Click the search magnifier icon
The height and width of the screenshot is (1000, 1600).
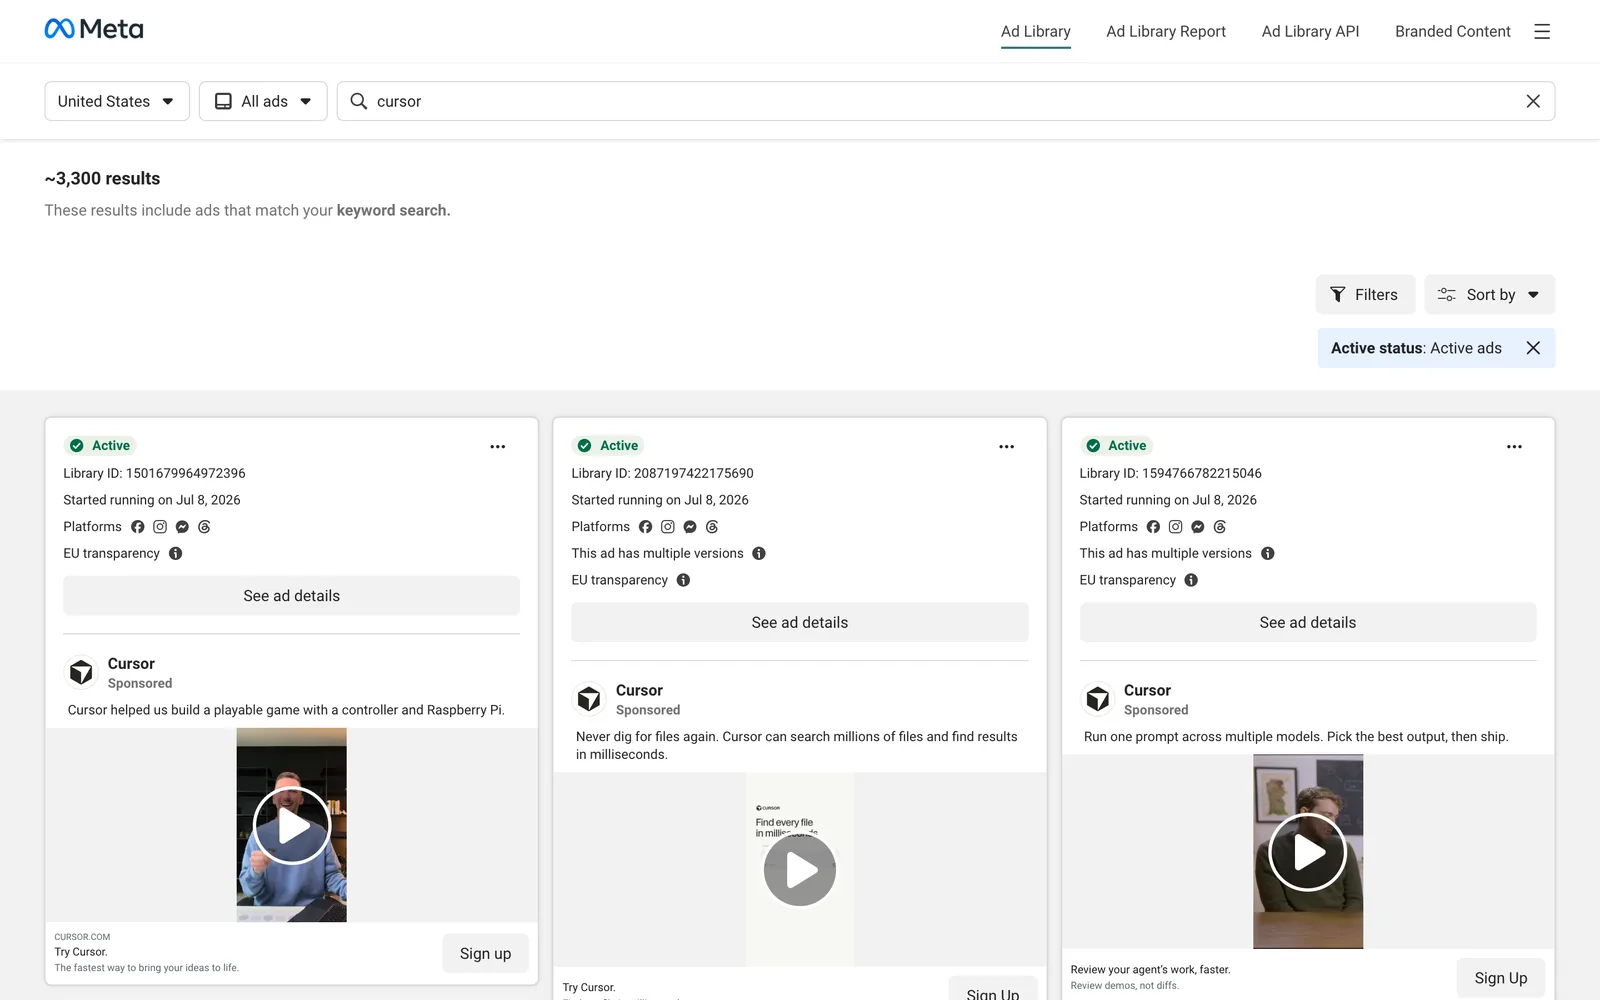click(x=359, y=101)
